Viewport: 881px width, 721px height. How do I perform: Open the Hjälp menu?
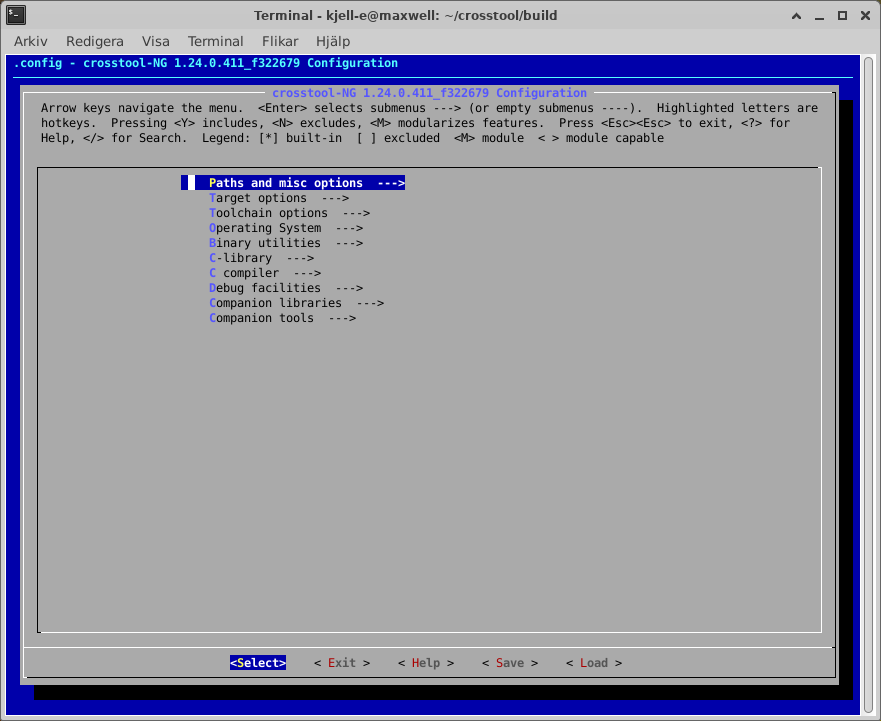(x=333, y=42)
